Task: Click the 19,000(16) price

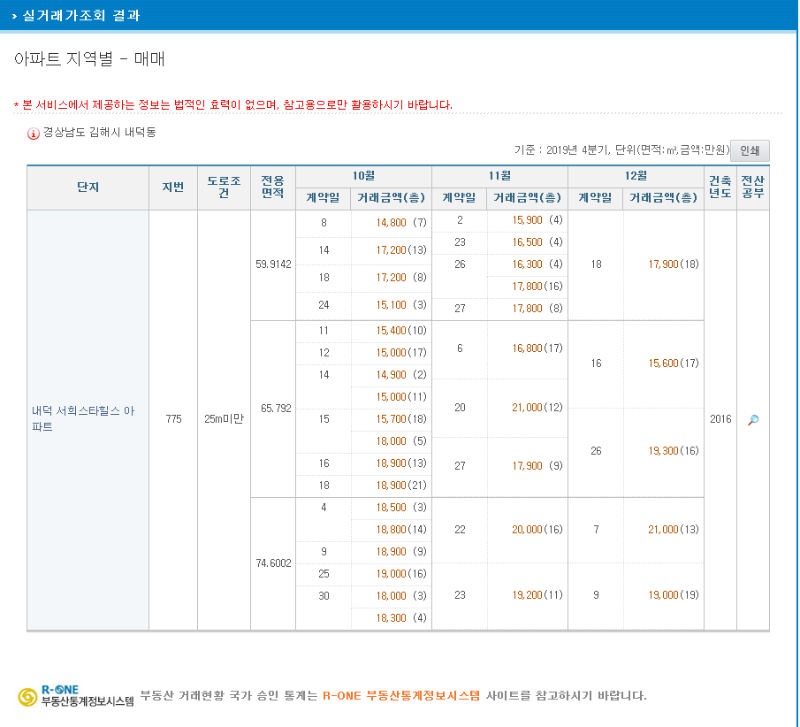Action: click(401, 574)
